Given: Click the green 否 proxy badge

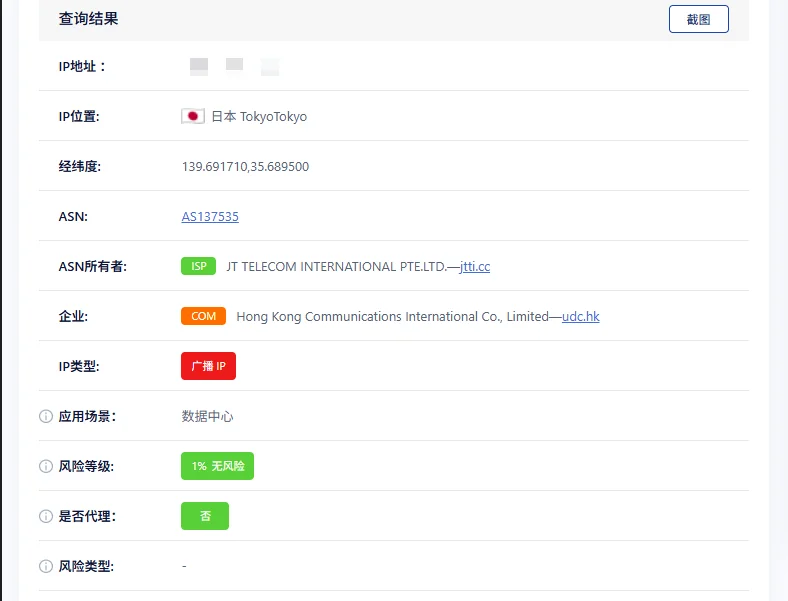Looking at the screenshot, I should [x=205, y=516].
